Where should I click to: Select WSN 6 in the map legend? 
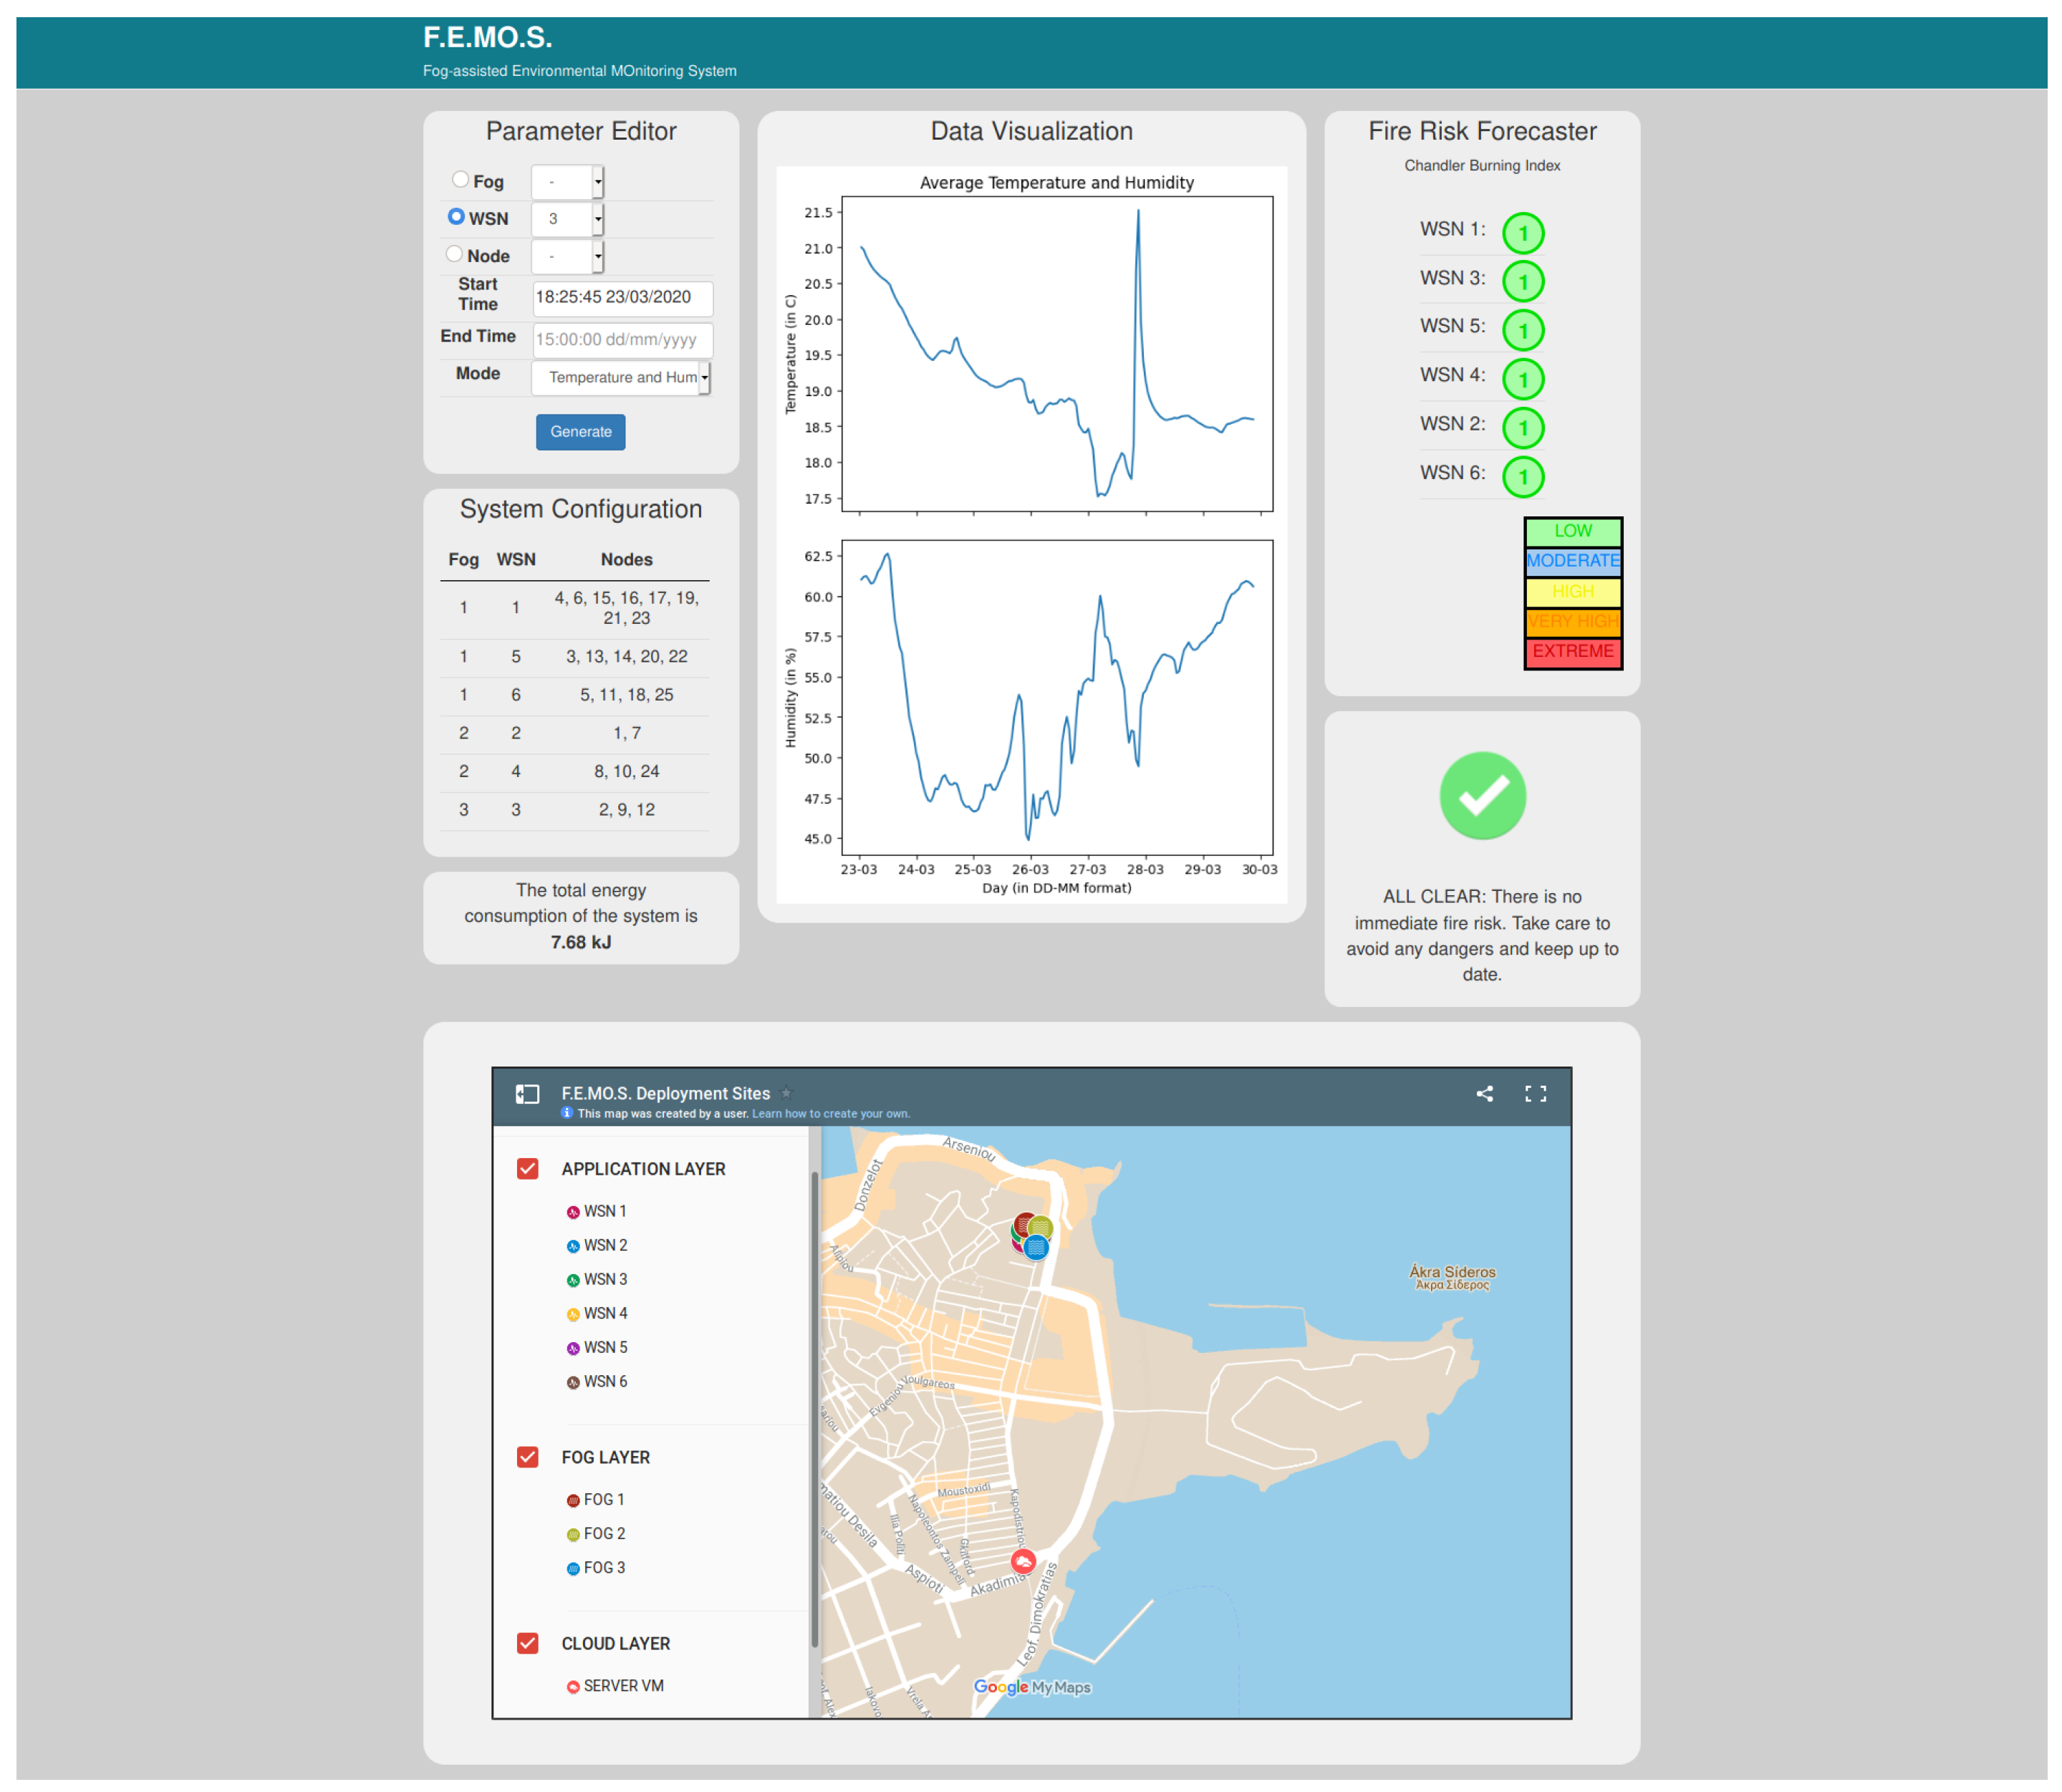597,1382
